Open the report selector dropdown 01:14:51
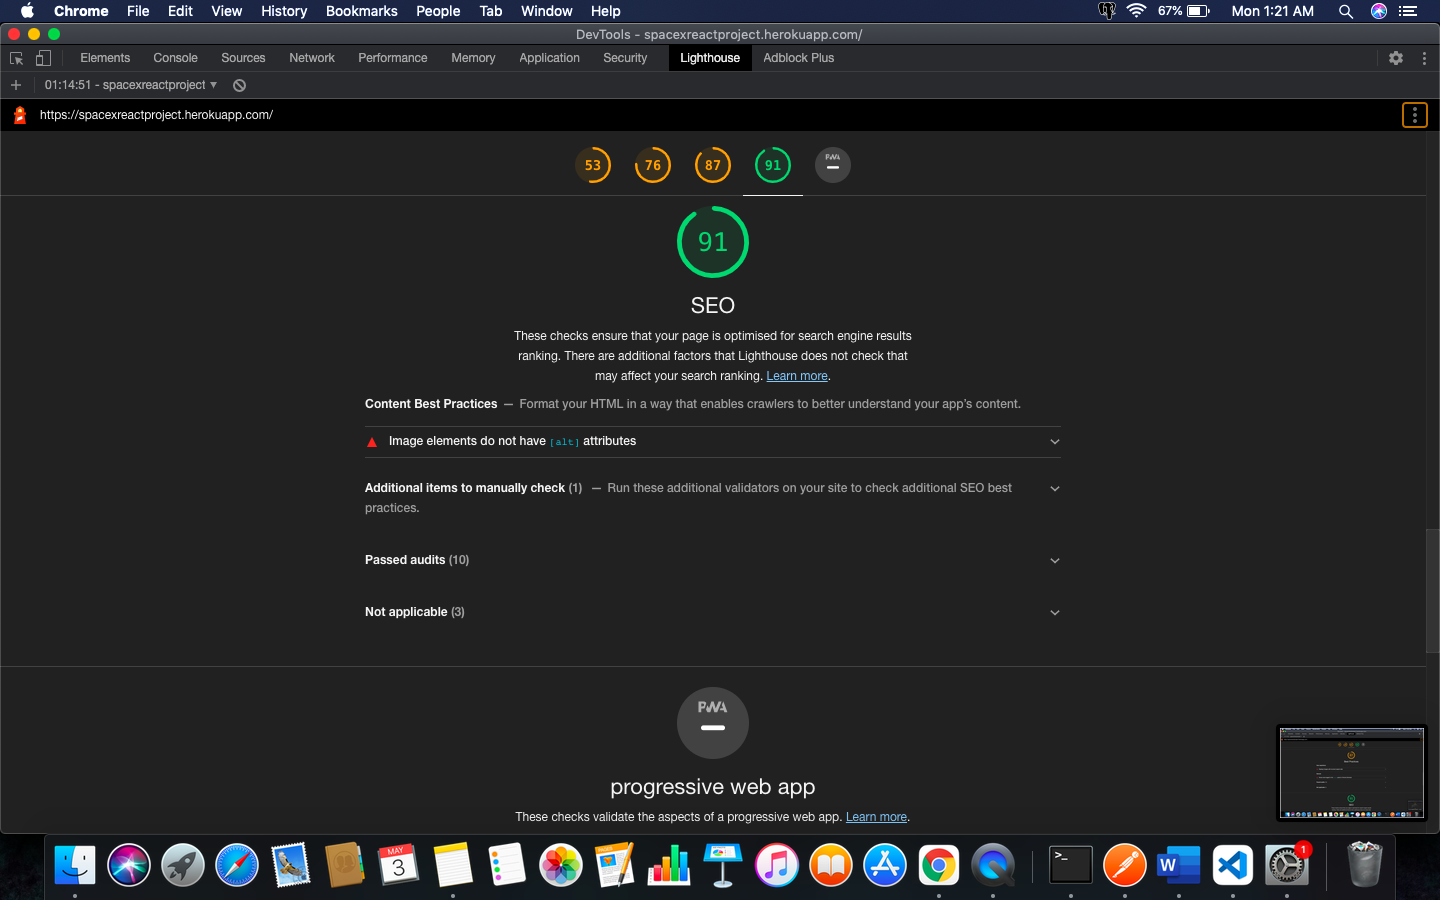 point(131,85)
